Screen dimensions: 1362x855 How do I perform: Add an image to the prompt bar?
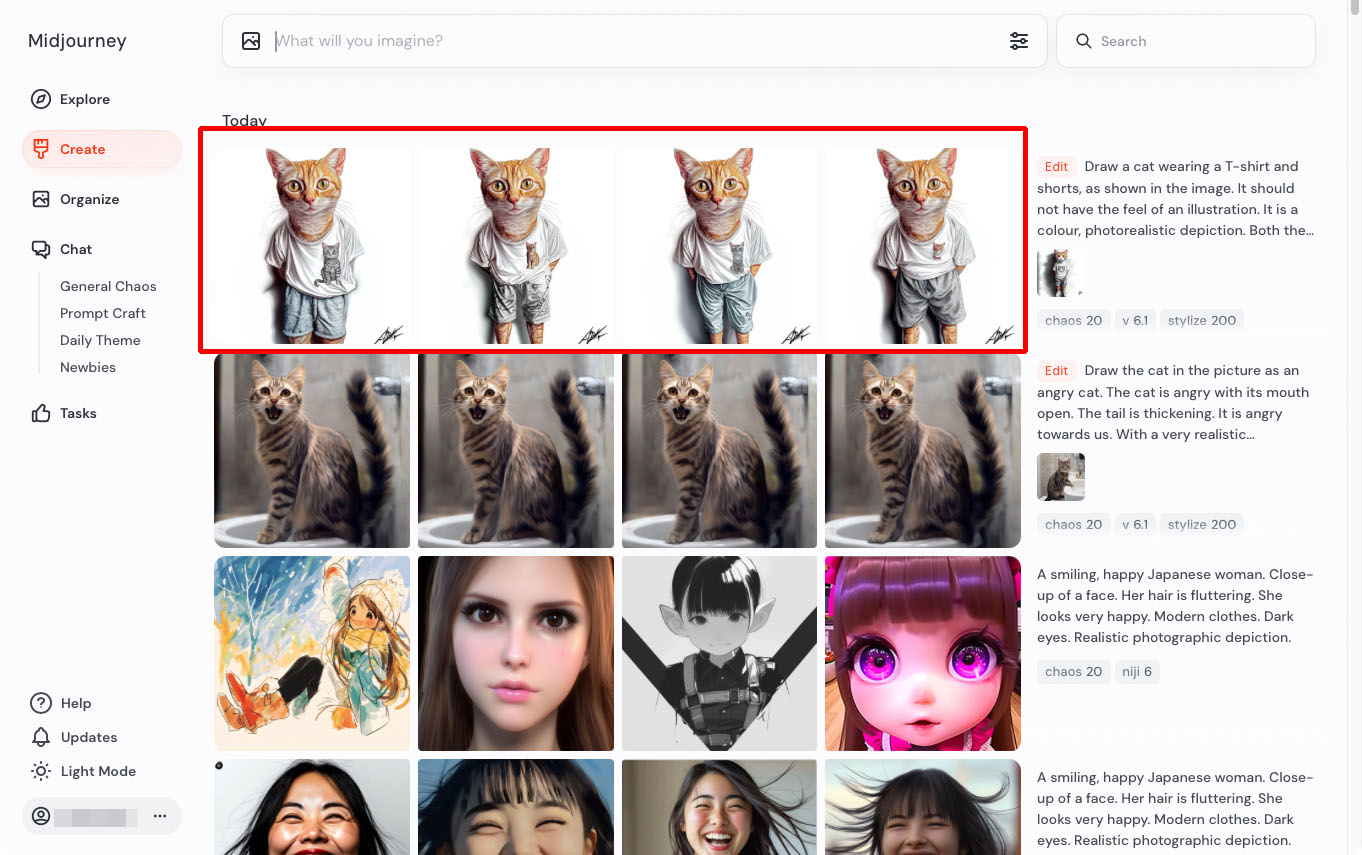251,41
